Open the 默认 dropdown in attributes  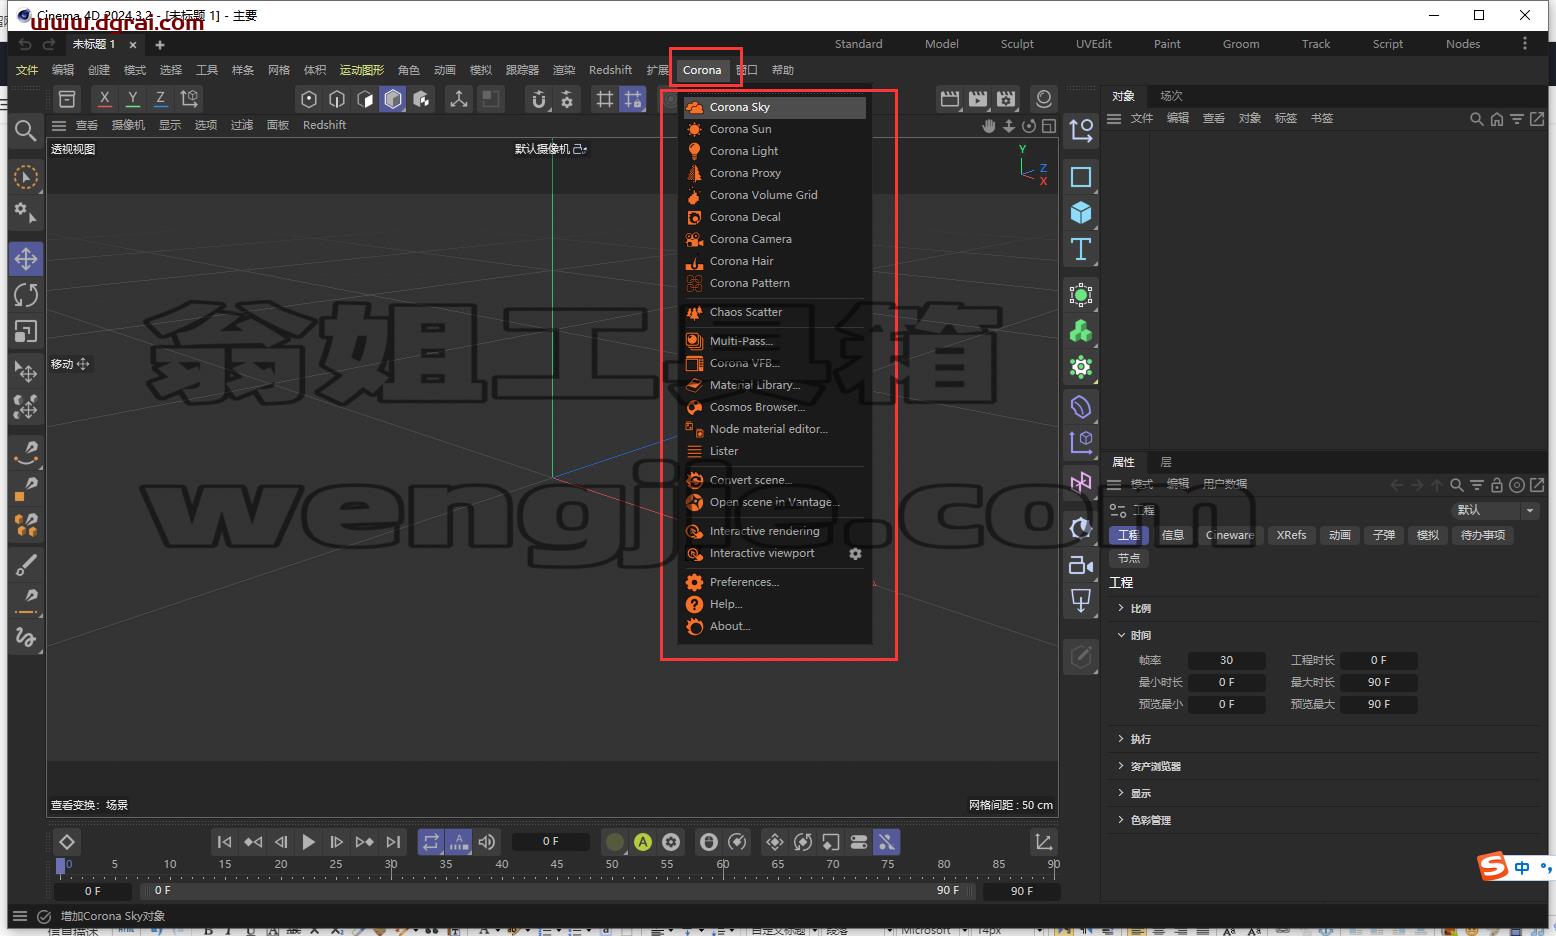[x=1493, y=510]
